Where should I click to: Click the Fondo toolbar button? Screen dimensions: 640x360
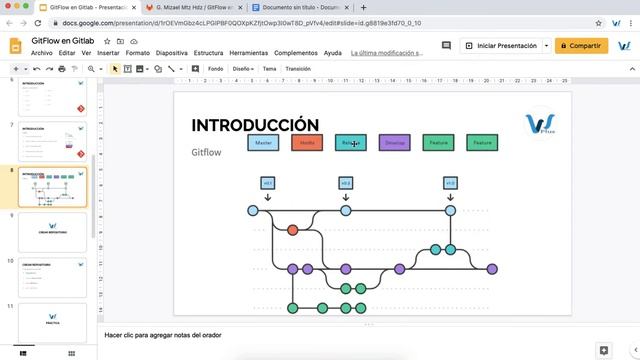coord(216,69)
